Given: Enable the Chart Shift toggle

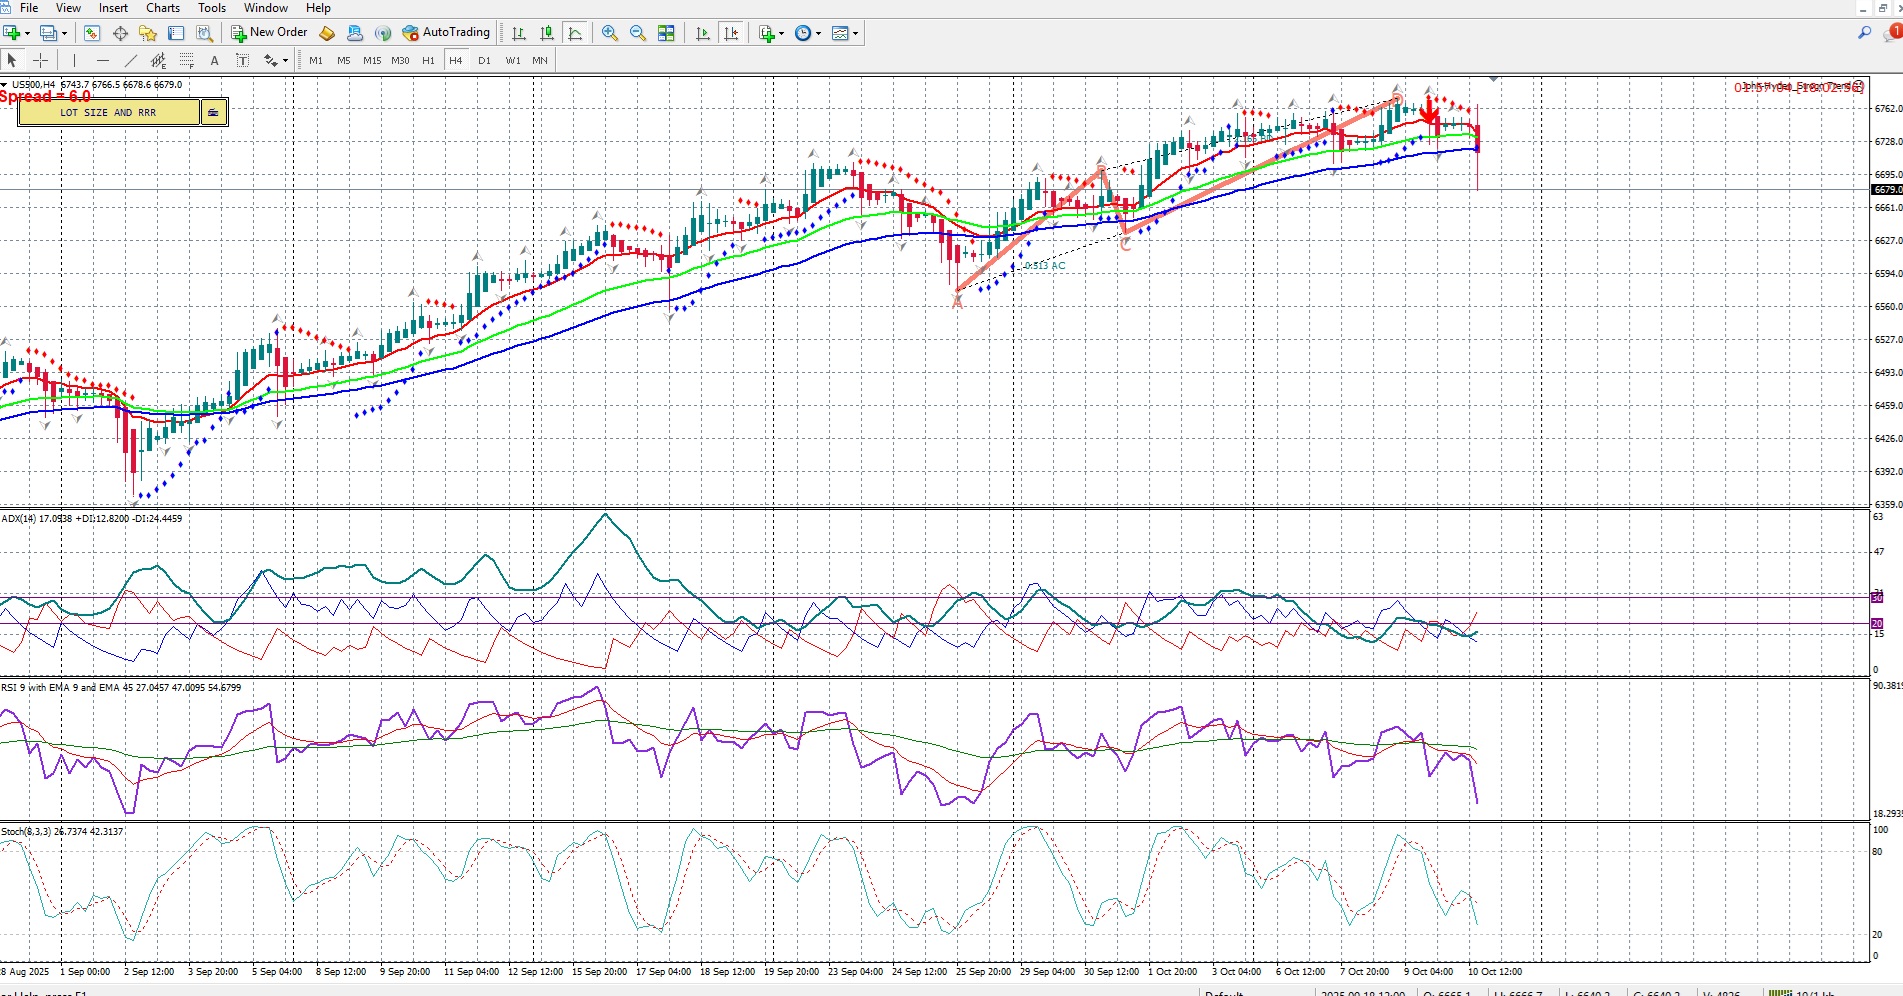Looking at the screenshot, I should [x=731, y=33].
